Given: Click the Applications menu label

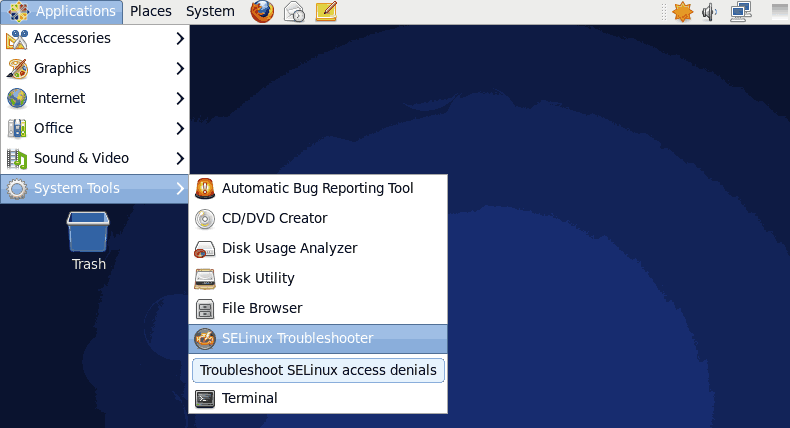Looking at the screenshot, I should coord(76,11).
